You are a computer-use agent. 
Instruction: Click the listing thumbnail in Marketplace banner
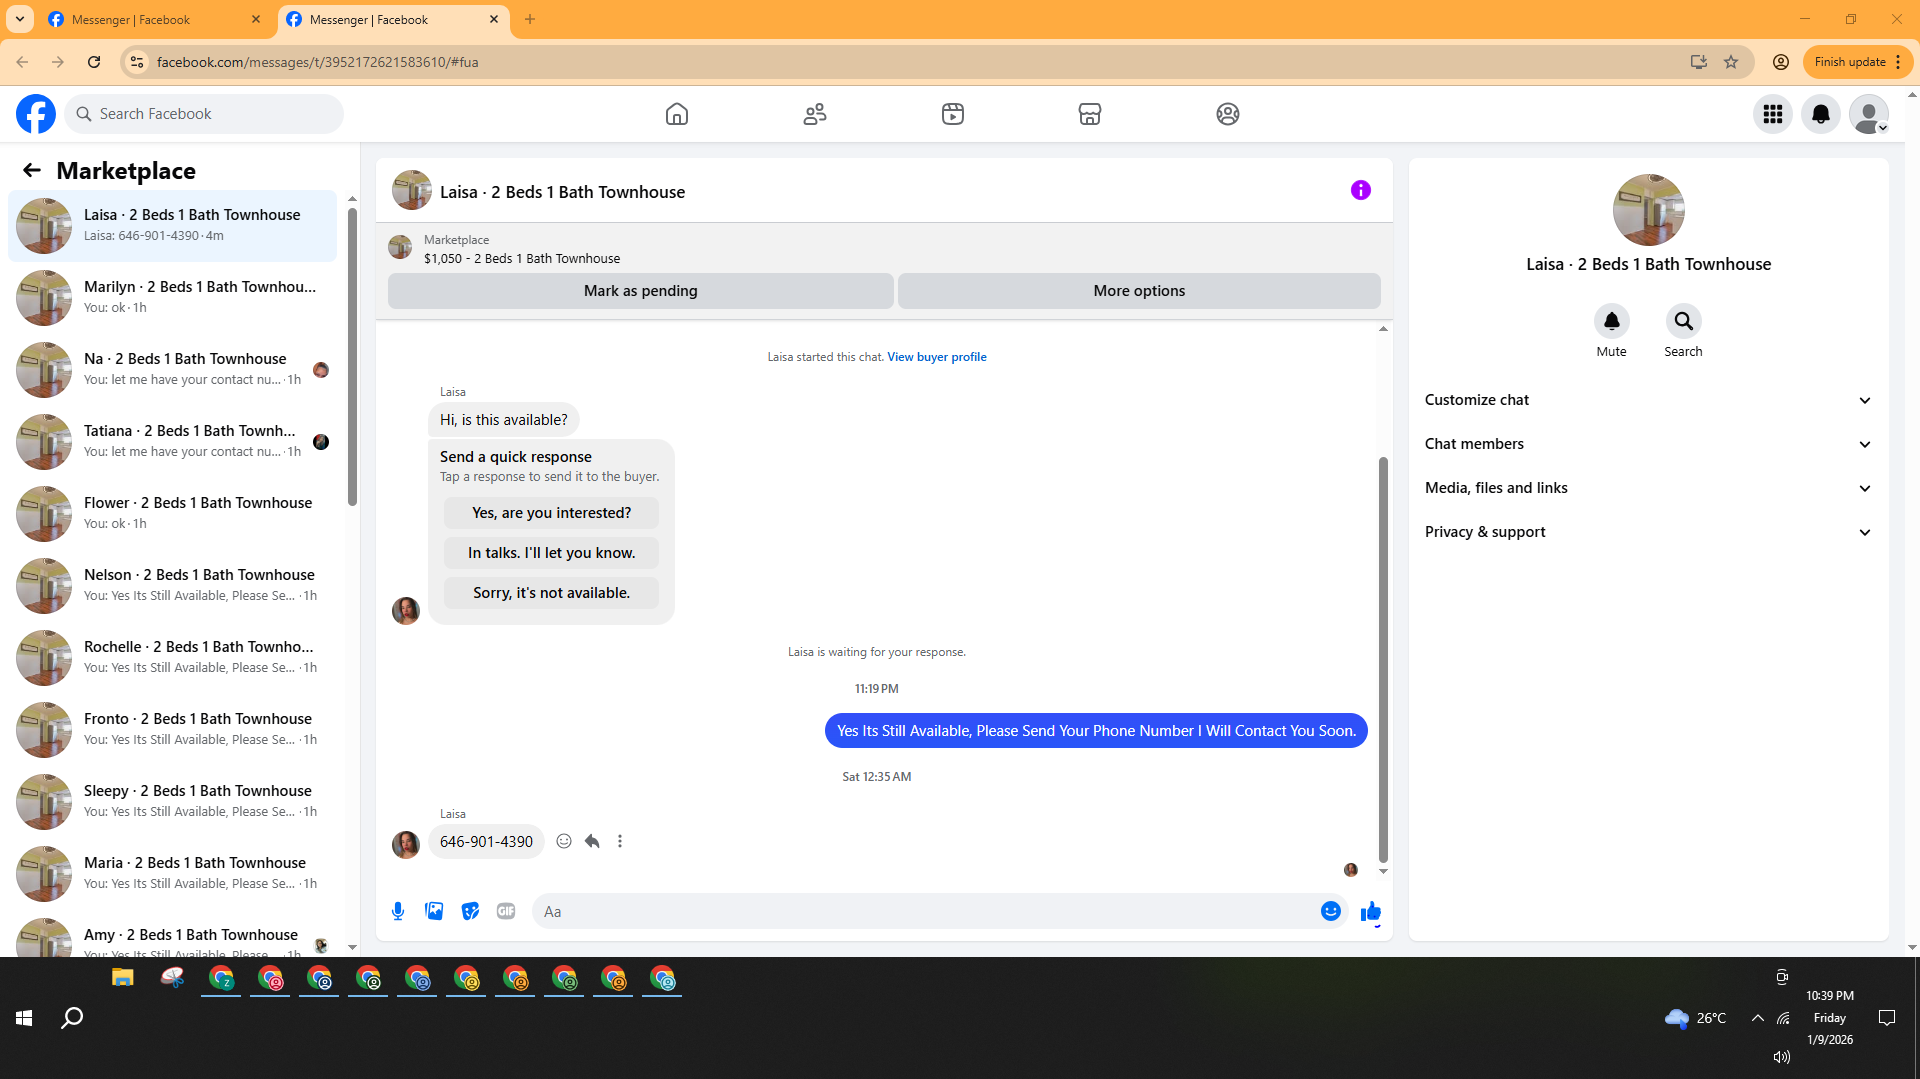tap(400, 247)
